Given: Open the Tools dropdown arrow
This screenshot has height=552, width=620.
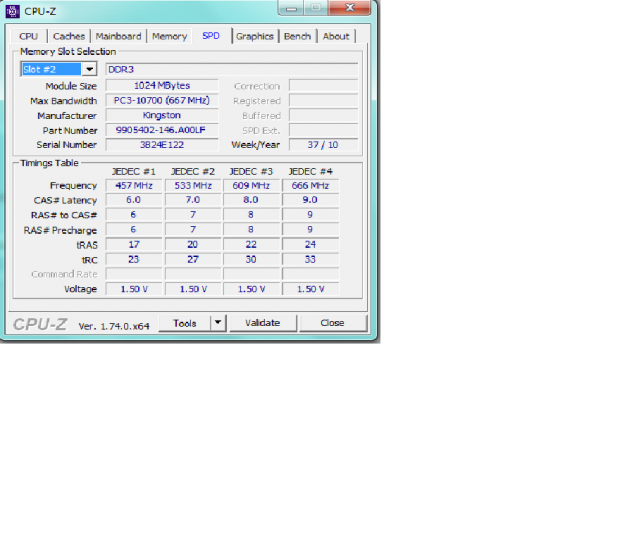Looking at the screenshot, I should tap(218, 323).
